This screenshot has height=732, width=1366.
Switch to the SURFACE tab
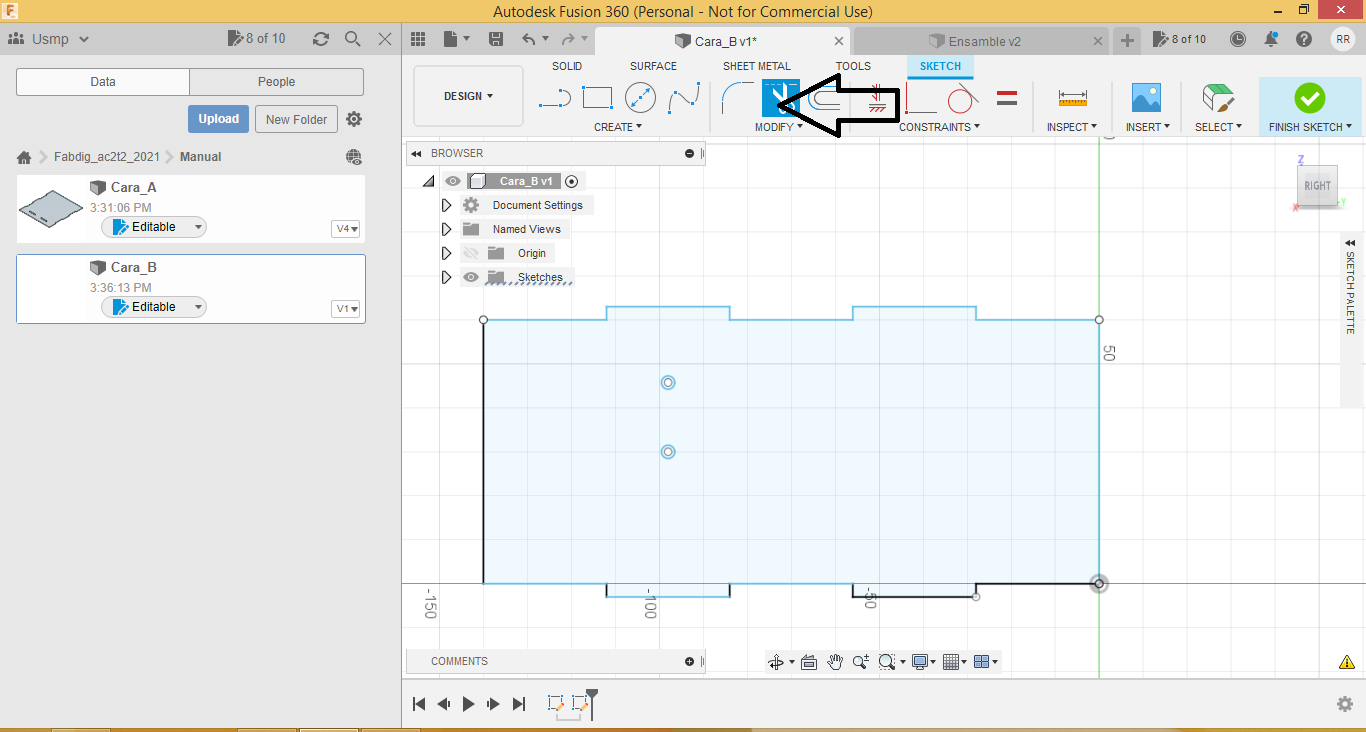(653, 66)
